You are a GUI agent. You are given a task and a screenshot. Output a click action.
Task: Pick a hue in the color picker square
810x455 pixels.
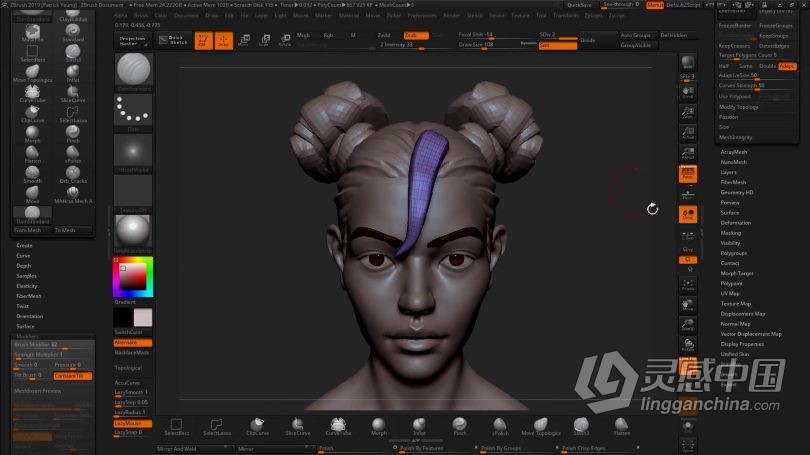pyautogui.click(x=133, y=277)
